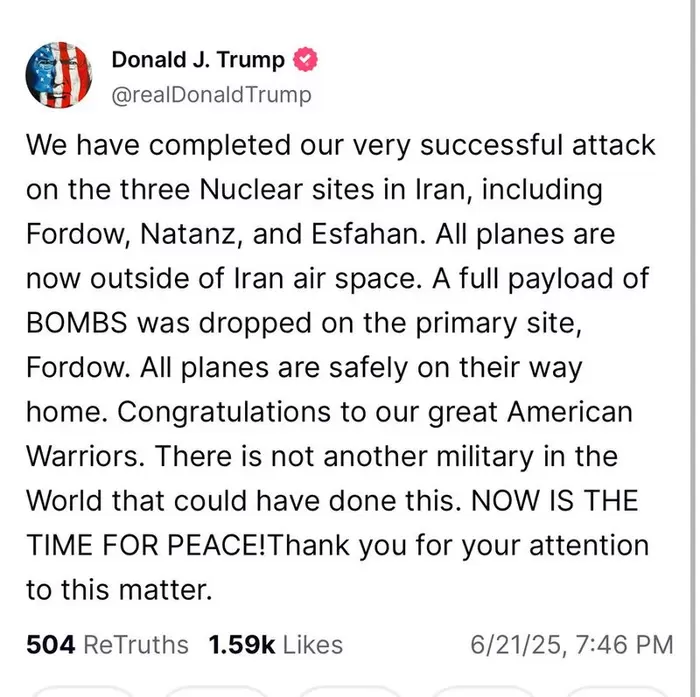View the ReTruths label list

[135, 645]
